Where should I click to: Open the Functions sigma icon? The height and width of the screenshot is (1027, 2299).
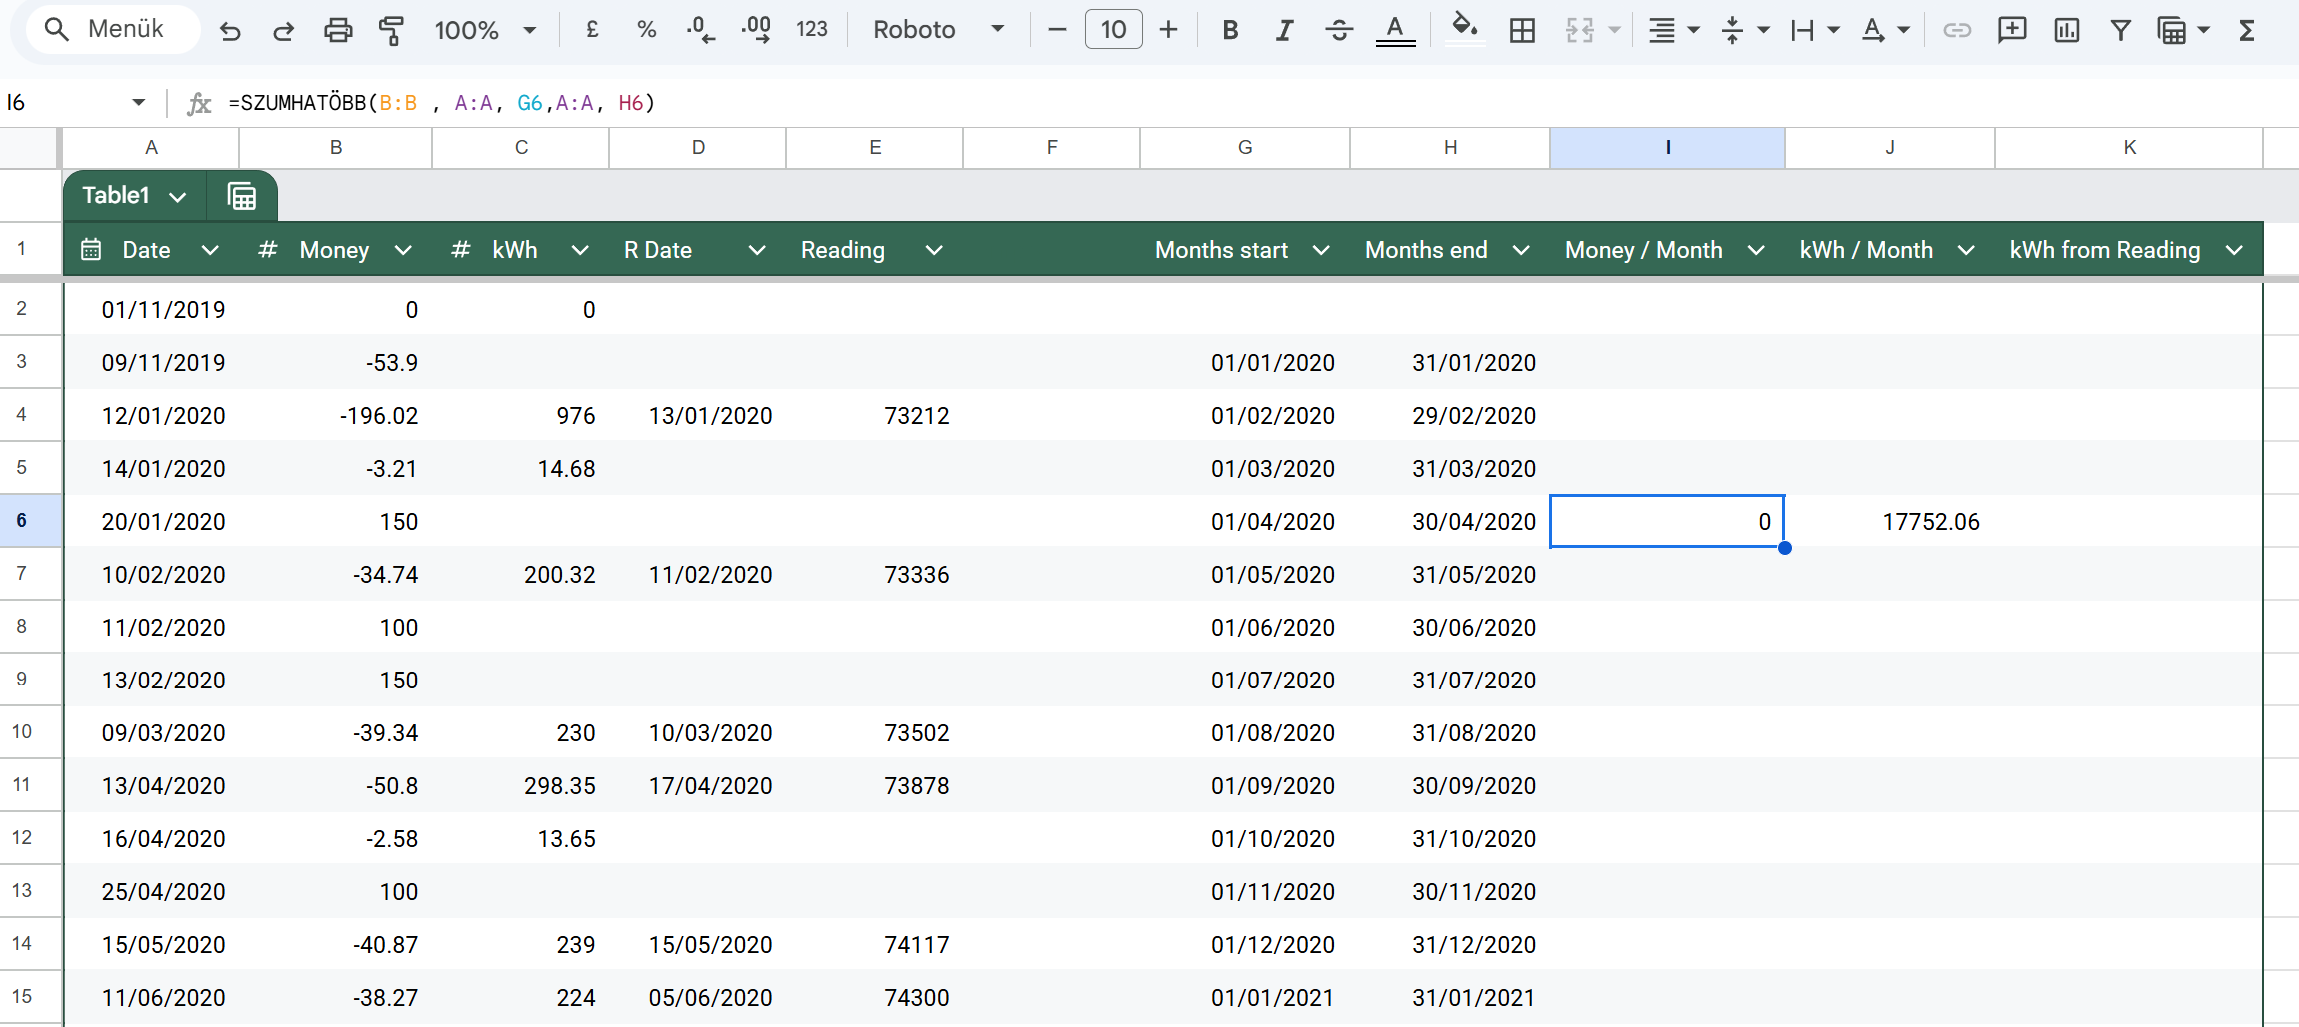(2246, 30)
